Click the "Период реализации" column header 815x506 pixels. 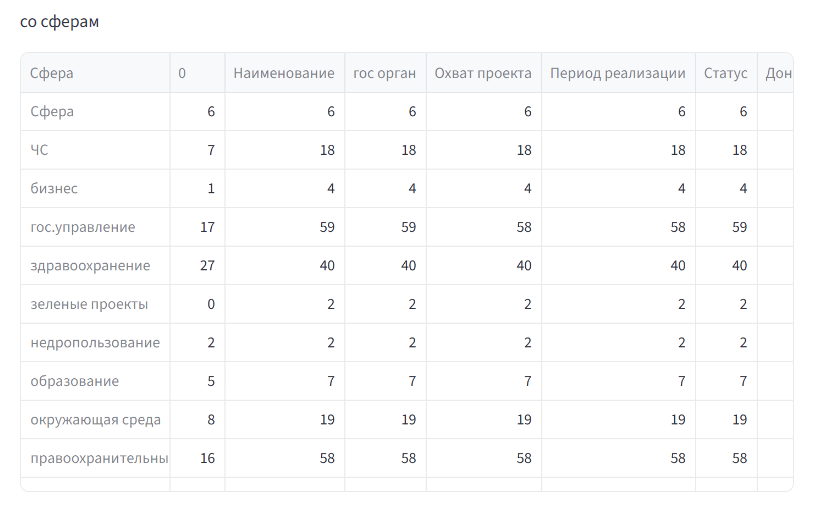[618, 73]
